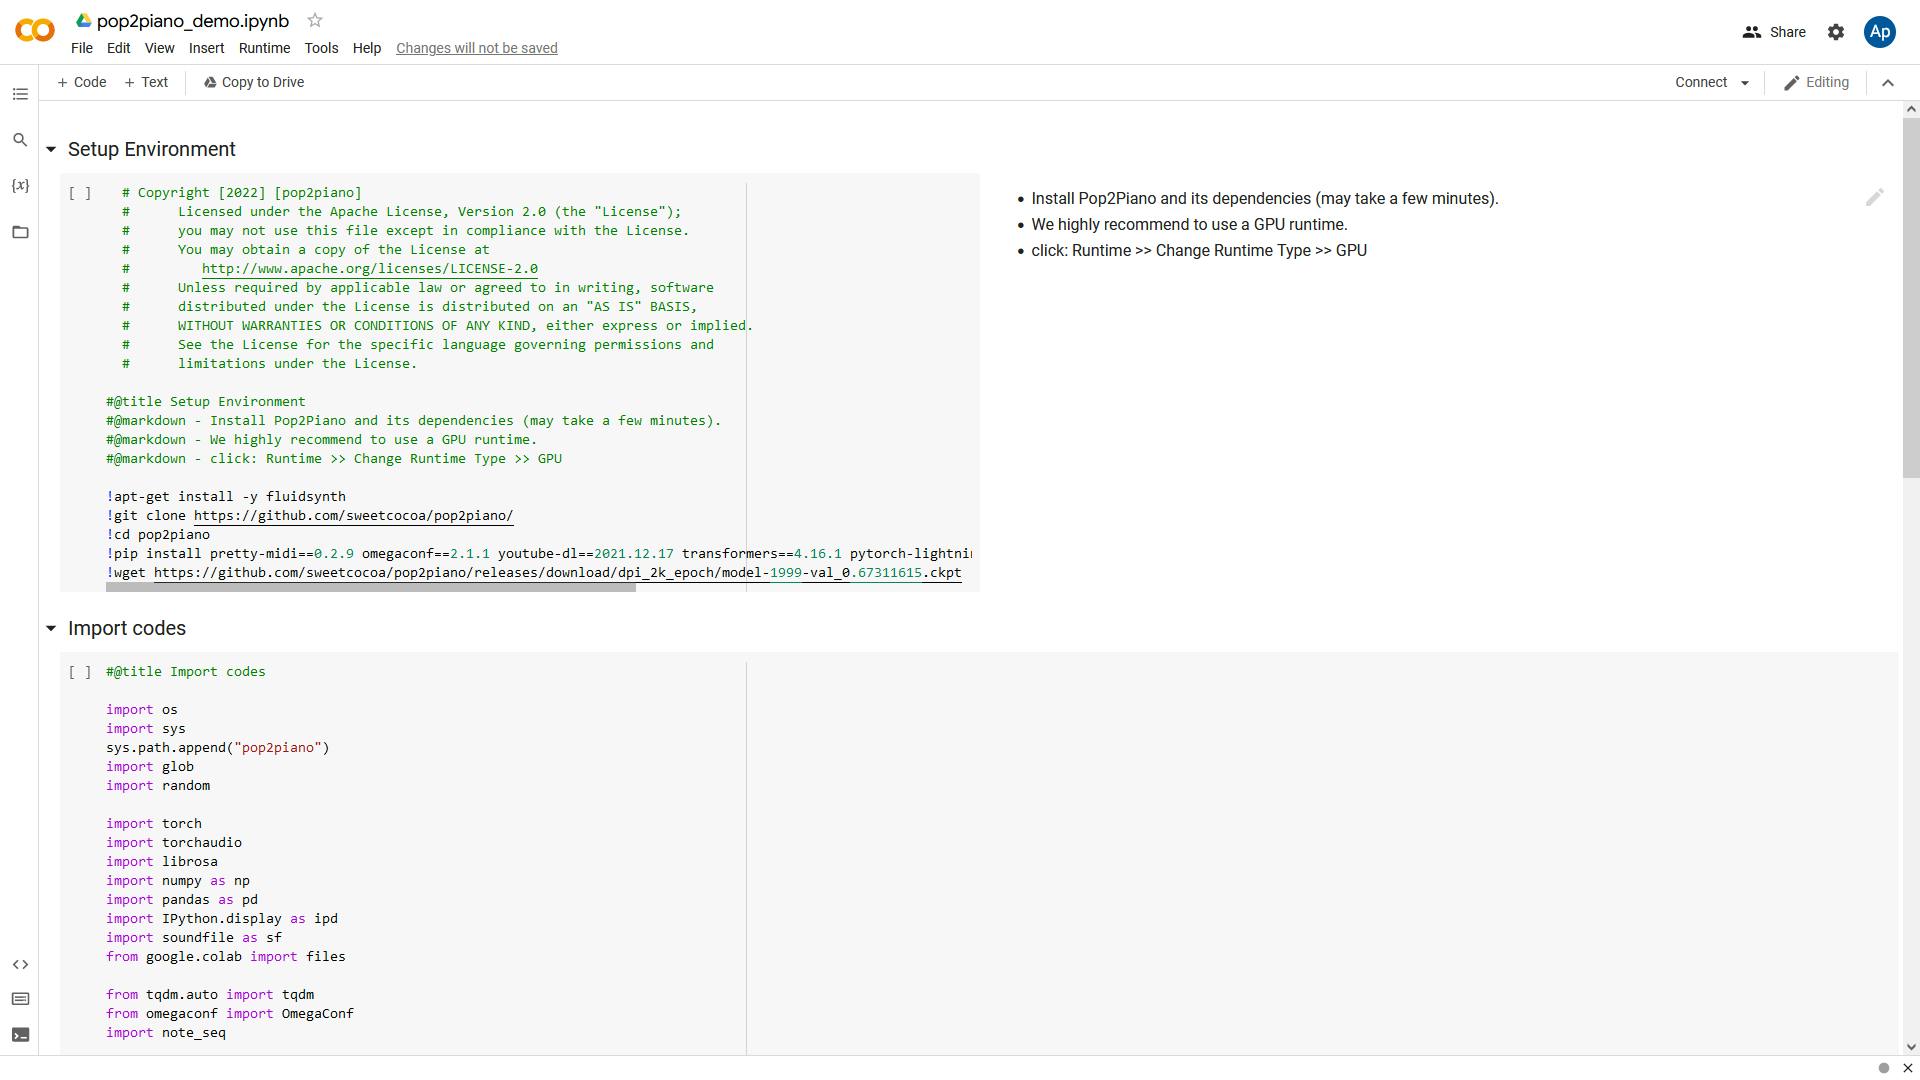This screenshot has height=1080, width=1920.
Task: Star the pop2piano_demo.ipynb notebook
Action: [x=315, y=20]
